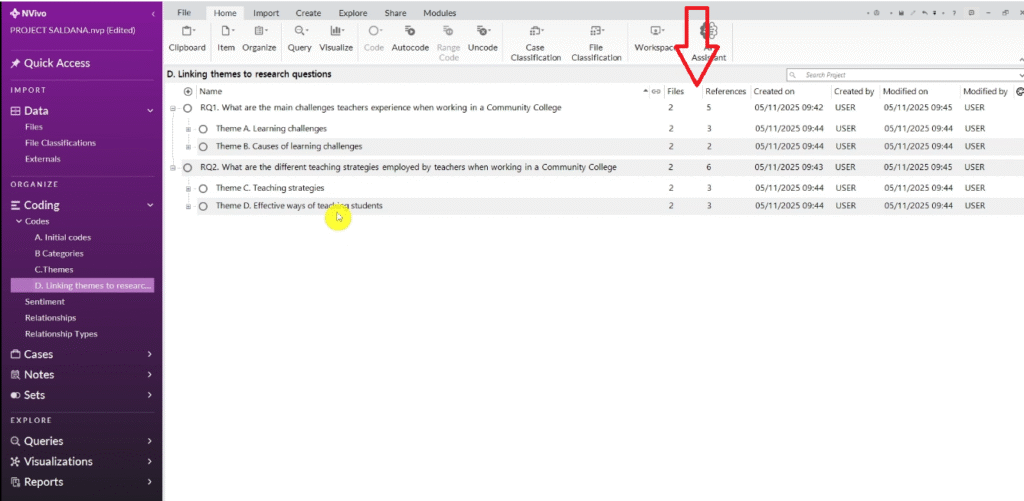Click the Organize ribbon icon

click(259, 38)
